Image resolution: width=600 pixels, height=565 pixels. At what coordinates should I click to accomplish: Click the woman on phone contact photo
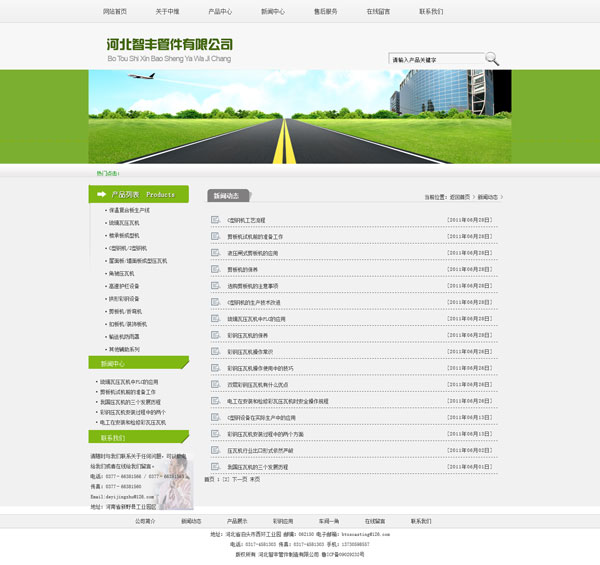(x=176, y=483)
